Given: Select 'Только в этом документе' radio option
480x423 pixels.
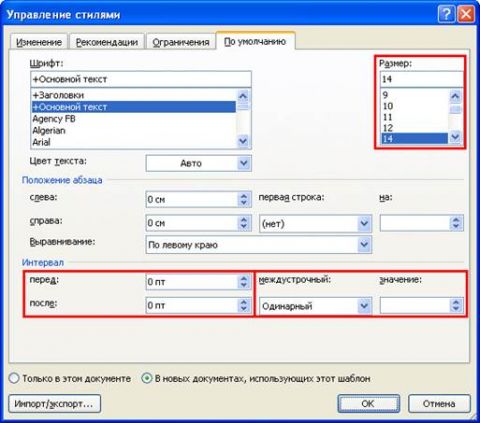Looking at the screenshot, I should point(14,379).
